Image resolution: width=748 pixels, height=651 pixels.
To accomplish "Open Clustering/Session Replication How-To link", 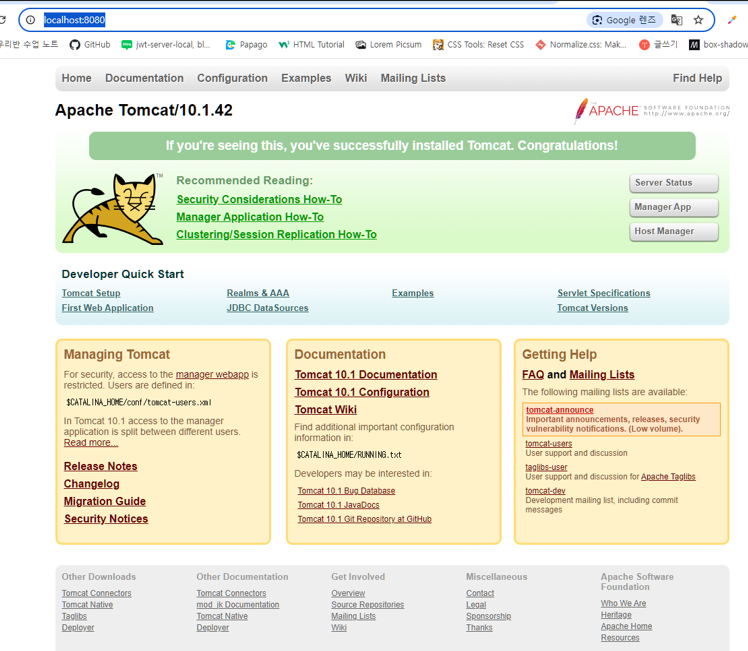I will (x=277, y=235).
